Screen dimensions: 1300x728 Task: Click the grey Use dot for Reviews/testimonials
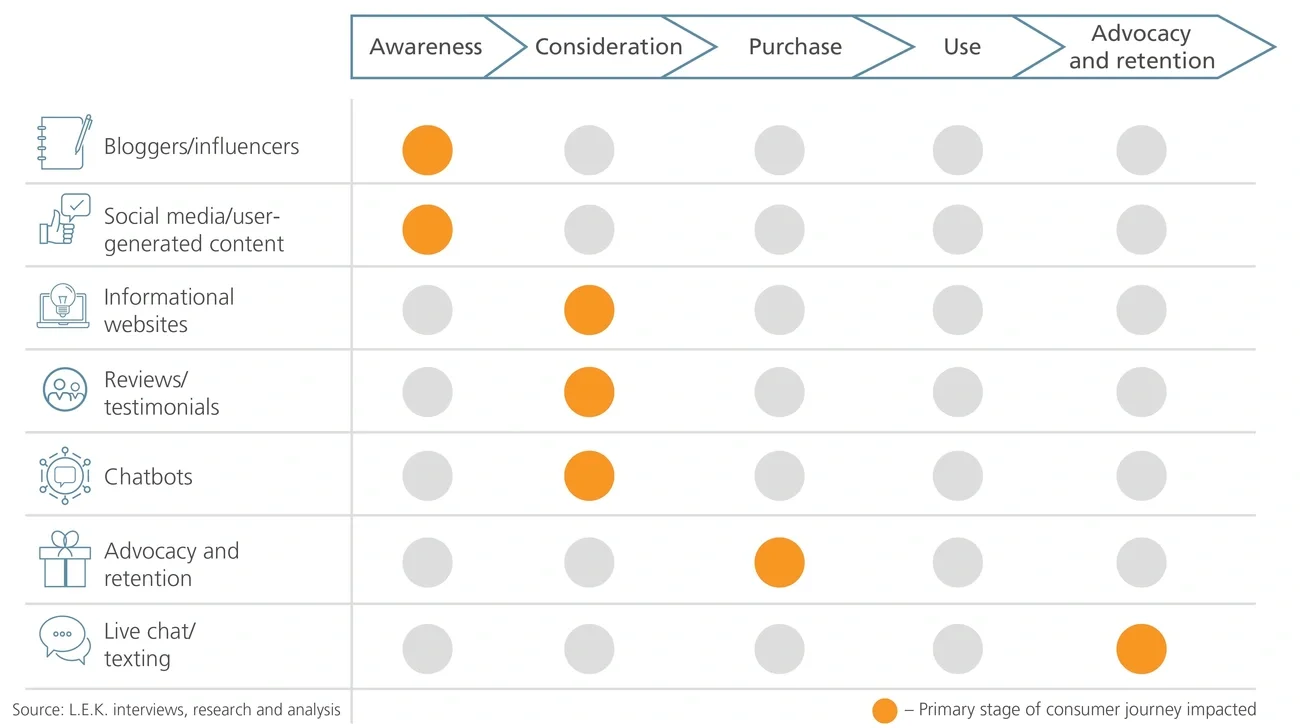958,392
